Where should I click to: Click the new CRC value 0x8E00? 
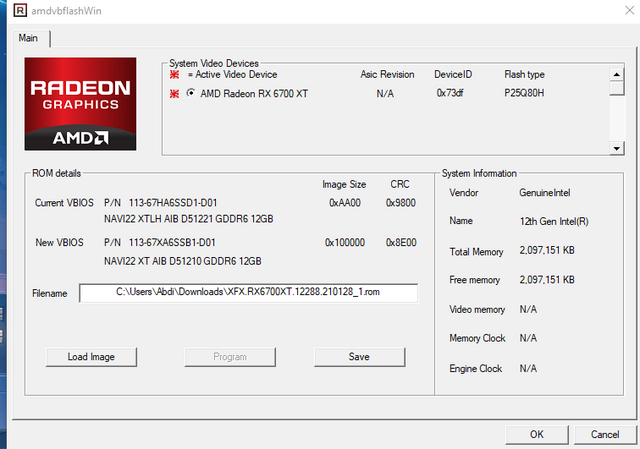(401, 242)
